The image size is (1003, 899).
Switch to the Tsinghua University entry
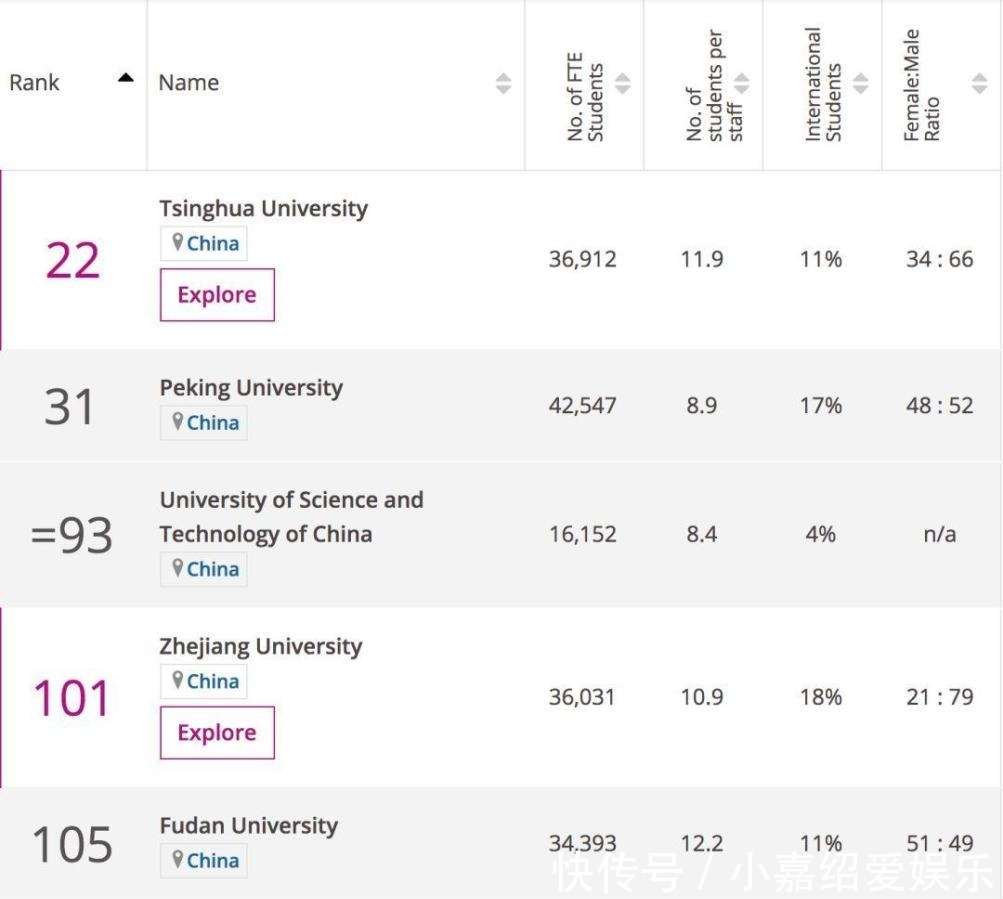point(263,208)
